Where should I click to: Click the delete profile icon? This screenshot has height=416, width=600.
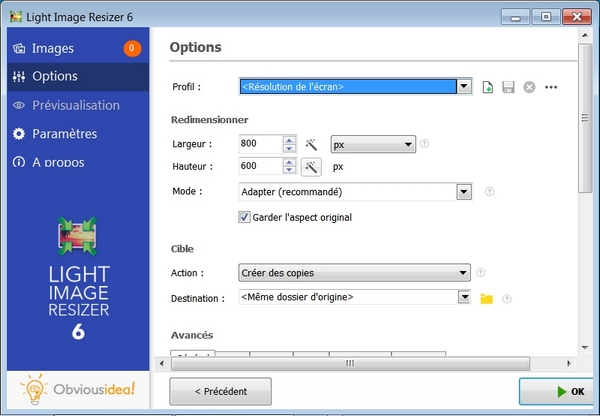529,87
